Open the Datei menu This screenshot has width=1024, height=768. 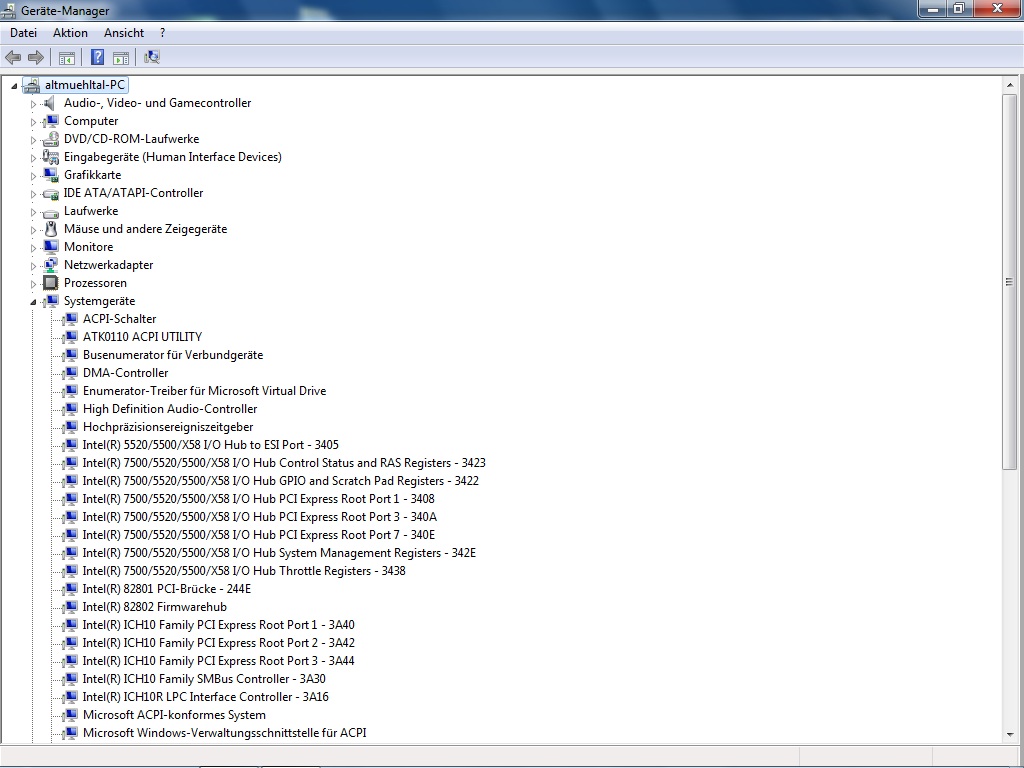point(24,33)
